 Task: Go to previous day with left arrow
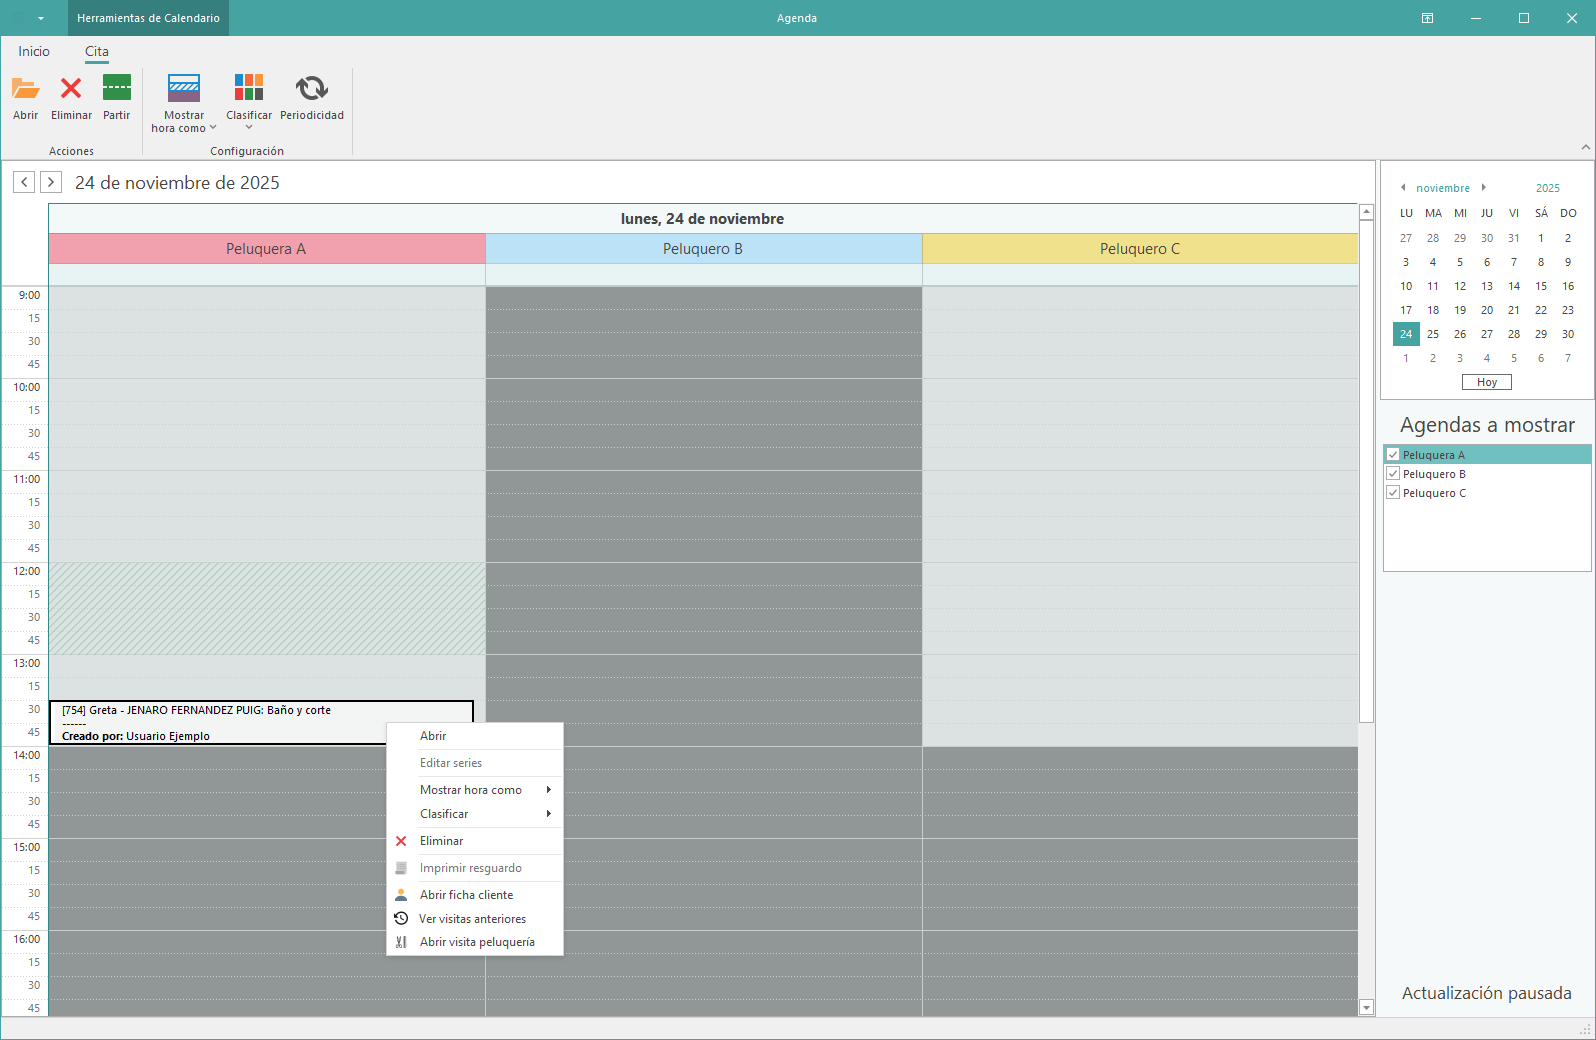tap(24, 182)
